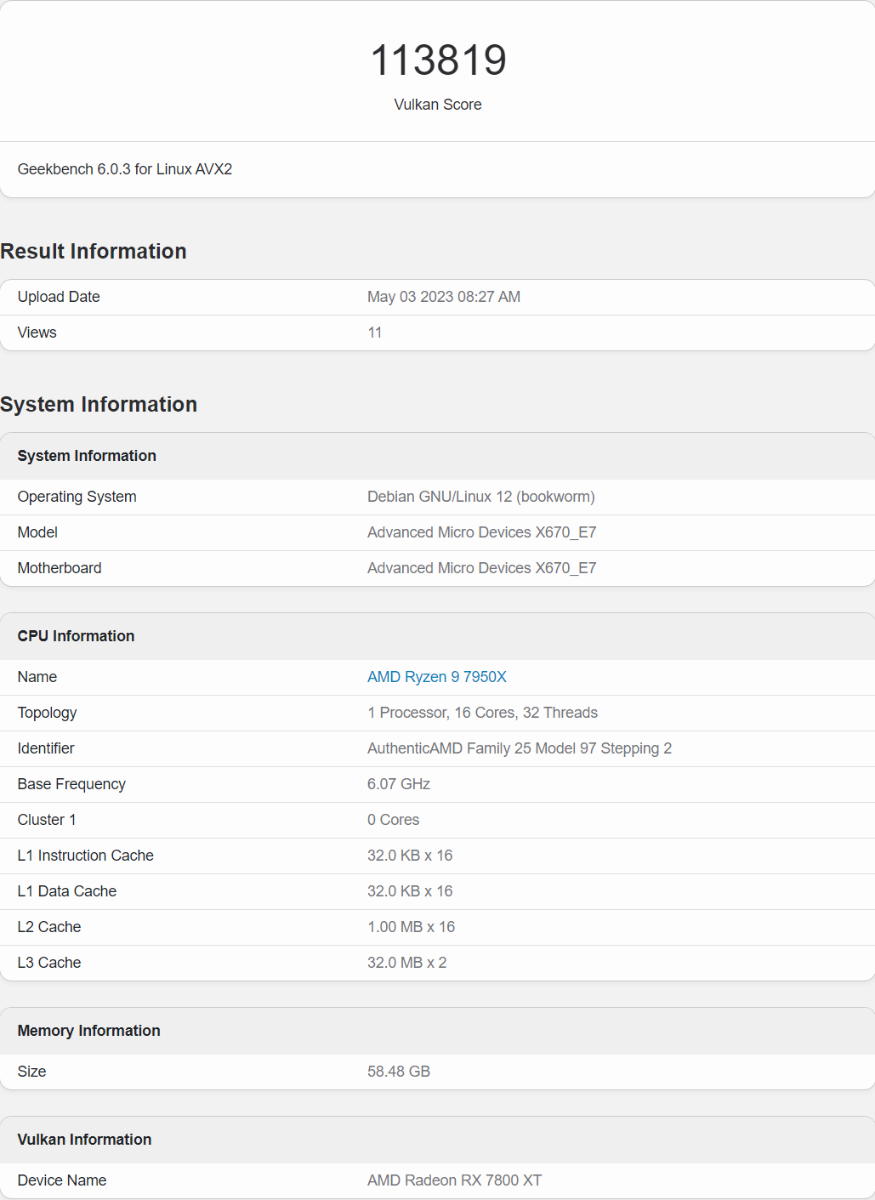
Task: Select Motherboard value Advanced Micro Devices X670_E7
Action: pyautogui.click(x=482, y=568)
